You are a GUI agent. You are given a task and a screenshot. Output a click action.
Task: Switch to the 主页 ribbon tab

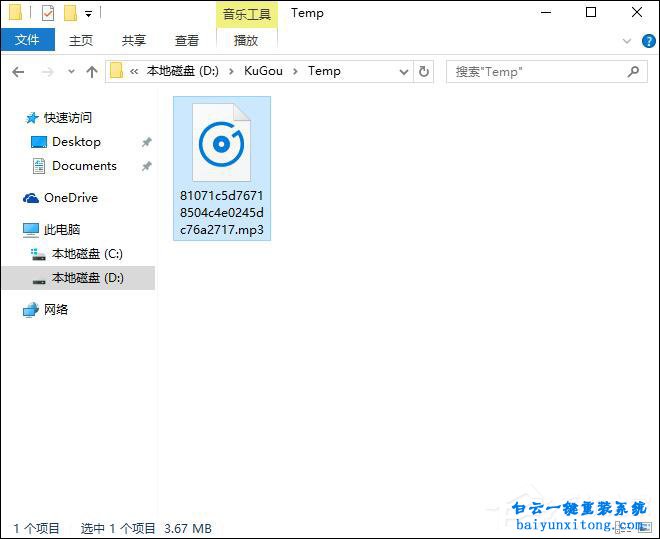(x=81, y=40)
